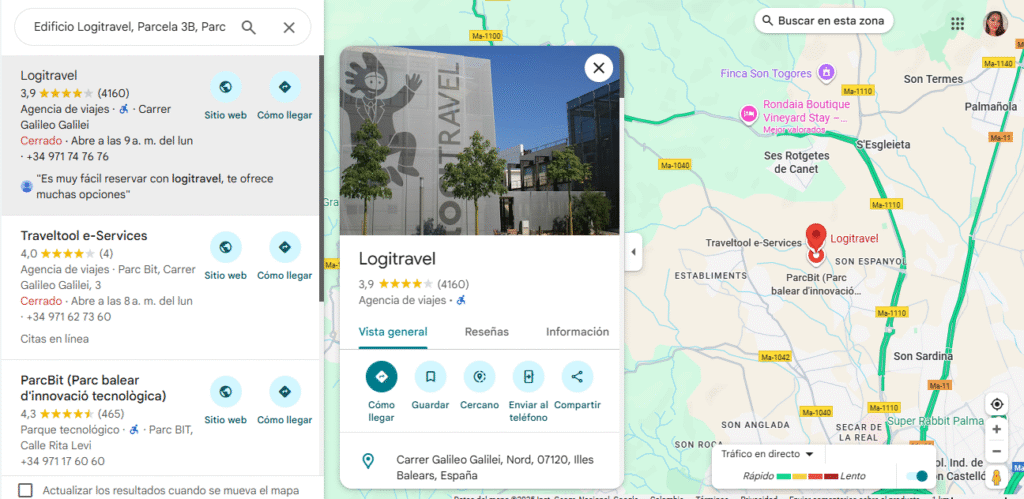This screenshot has height=499, width=1024.
Task: Click Rondaia Boutique hotel map marker
Action: (748, 114)
